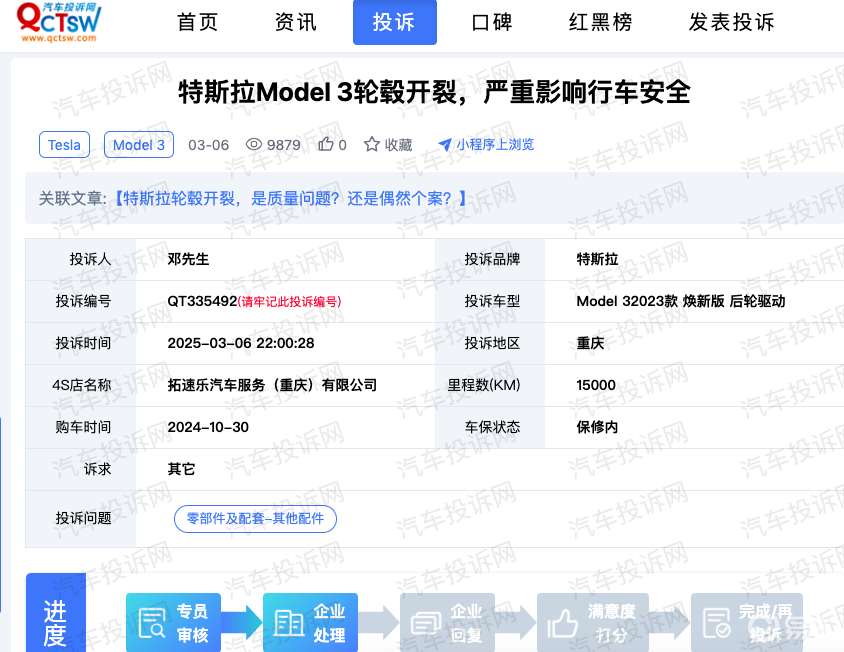Open the 资讯 navigation tab
Image resolution: width=844 pixels, height=652 pixels.
[x=296, y=22]
